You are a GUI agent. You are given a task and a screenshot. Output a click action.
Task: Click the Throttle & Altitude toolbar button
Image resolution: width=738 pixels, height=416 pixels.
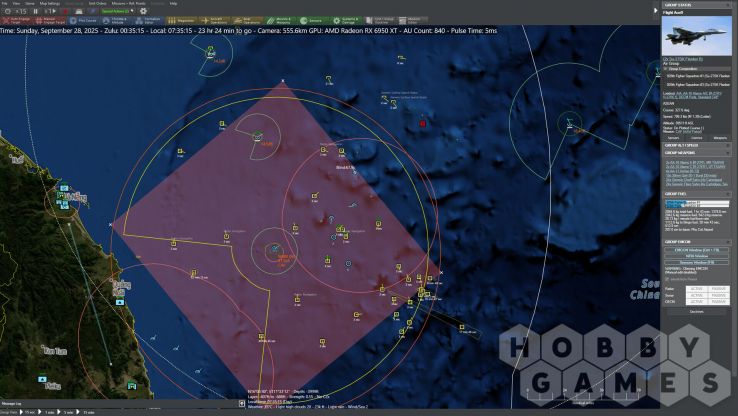(116, 21)
